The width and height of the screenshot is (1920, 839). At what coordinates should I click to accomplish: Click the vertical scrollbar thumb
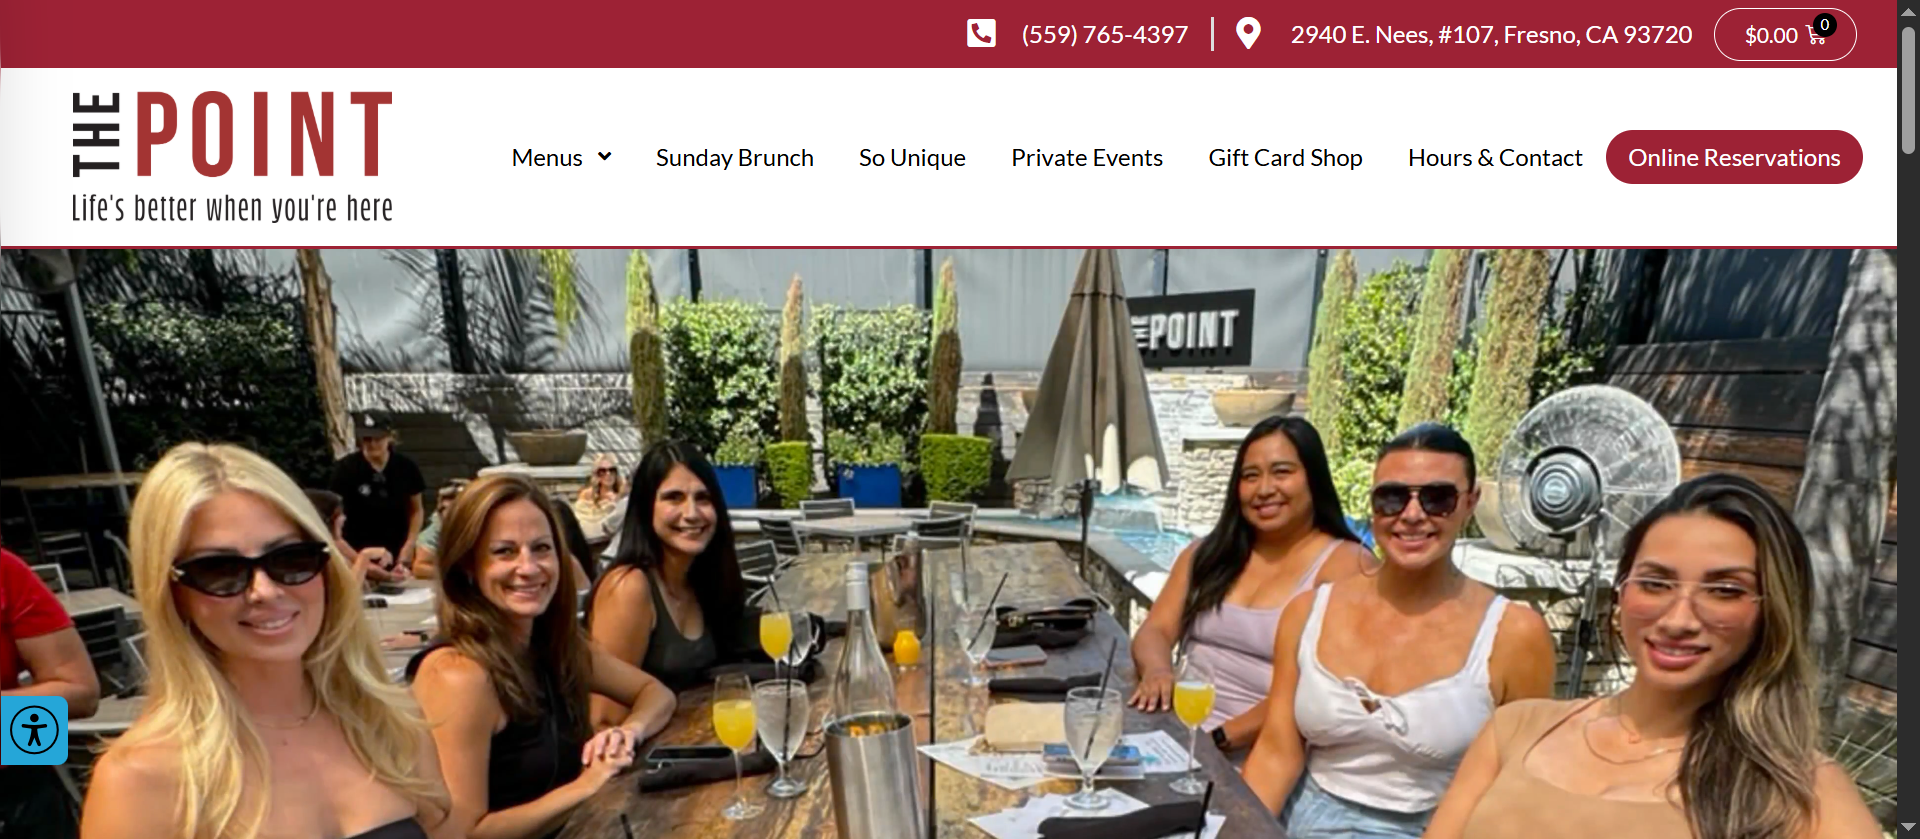1908,90
